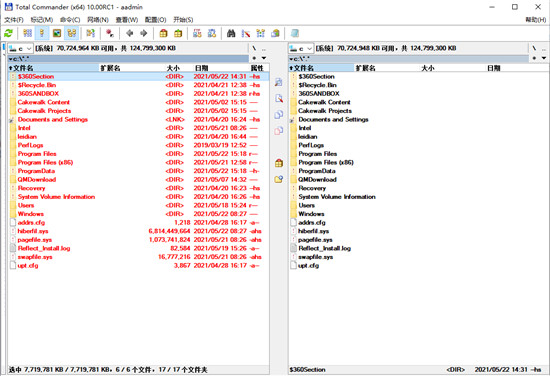Click the forward arrow toolbar icon
The width and height of the screenshot is (550, 376).
(143, 33)
